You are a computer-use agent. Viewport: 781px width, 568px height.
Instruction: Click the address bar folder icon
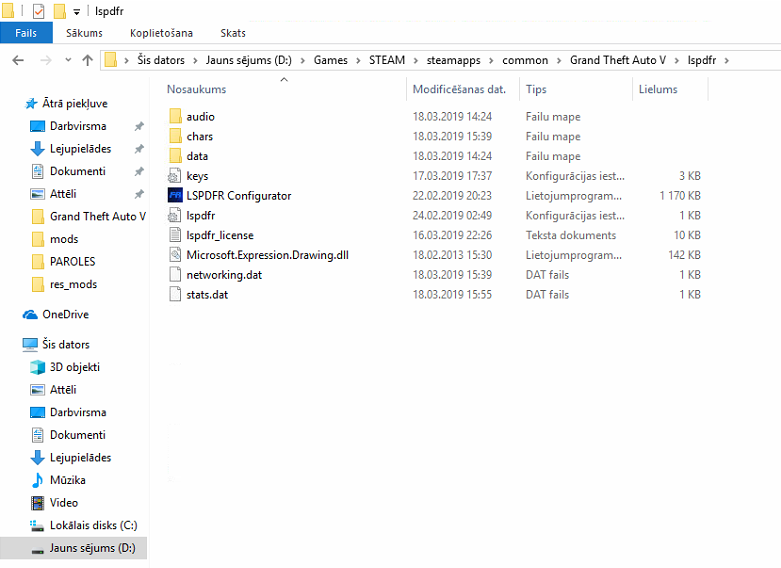point(111,60)
